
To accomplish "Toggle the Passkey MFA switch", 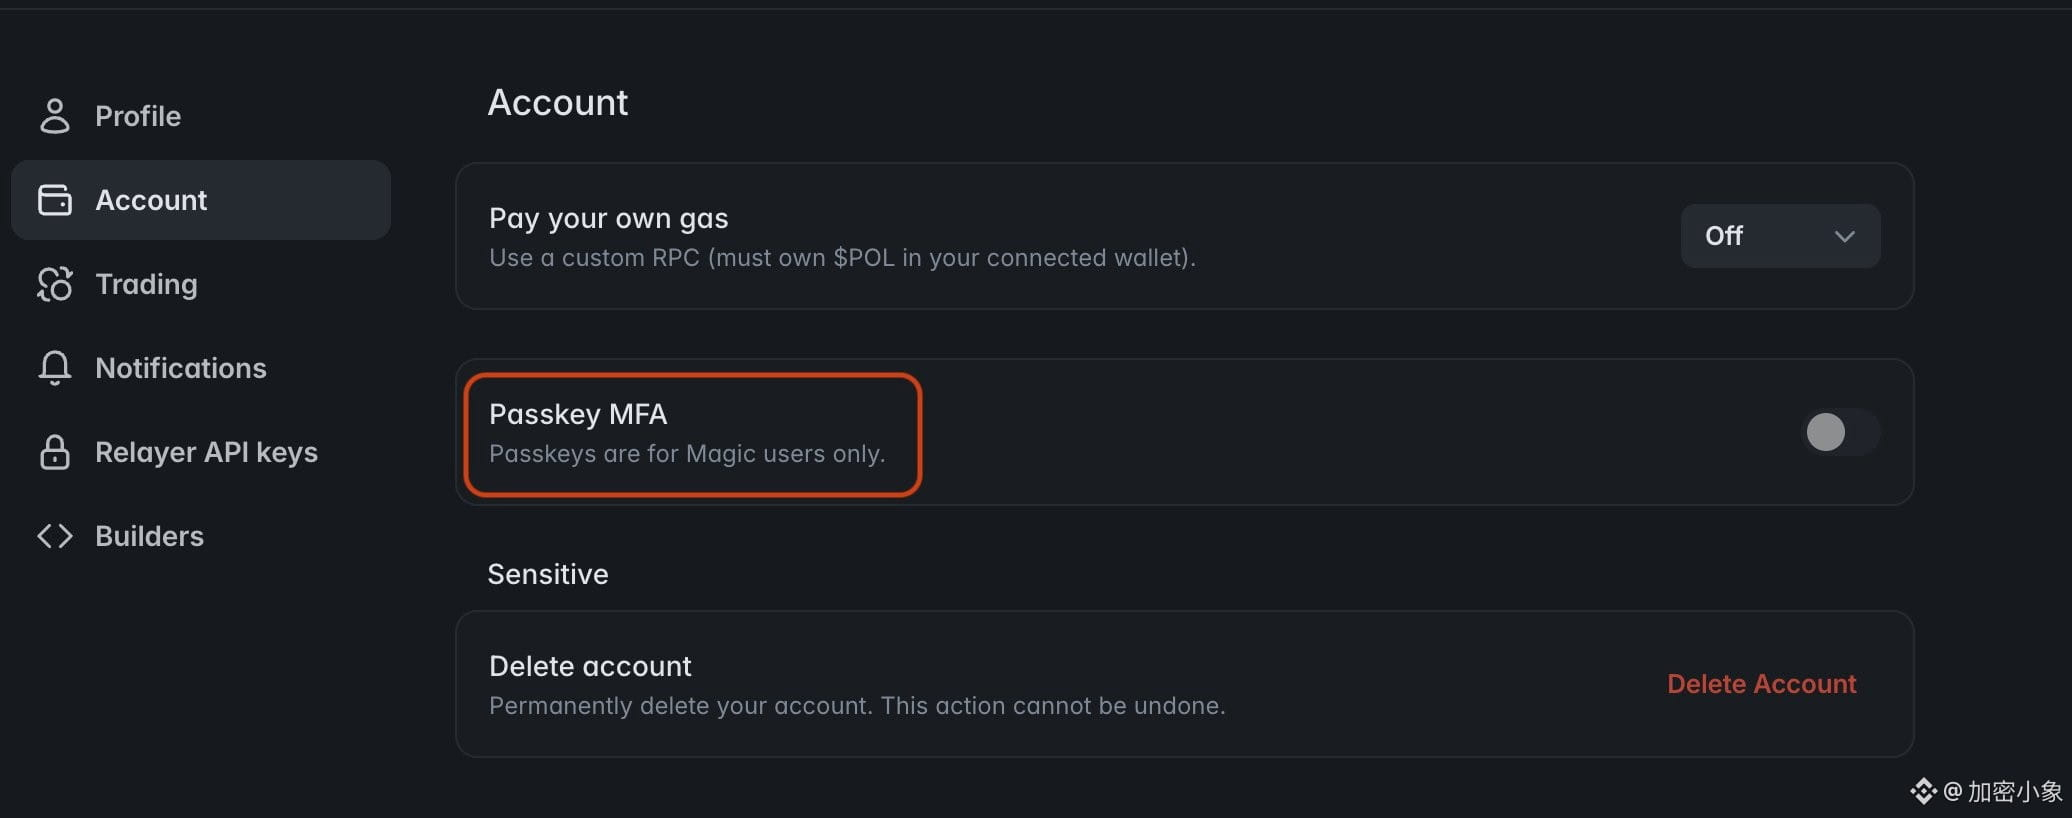I will click(1840, 432).
